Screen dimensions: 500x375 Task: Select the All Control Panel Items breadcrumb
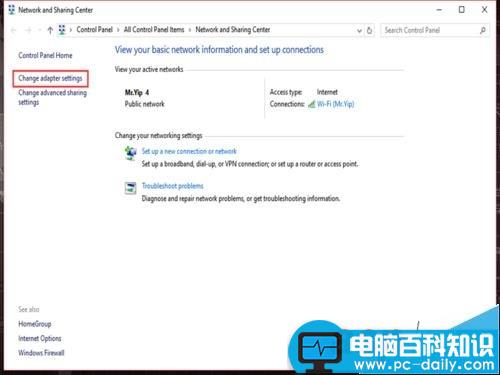point(154,30)
